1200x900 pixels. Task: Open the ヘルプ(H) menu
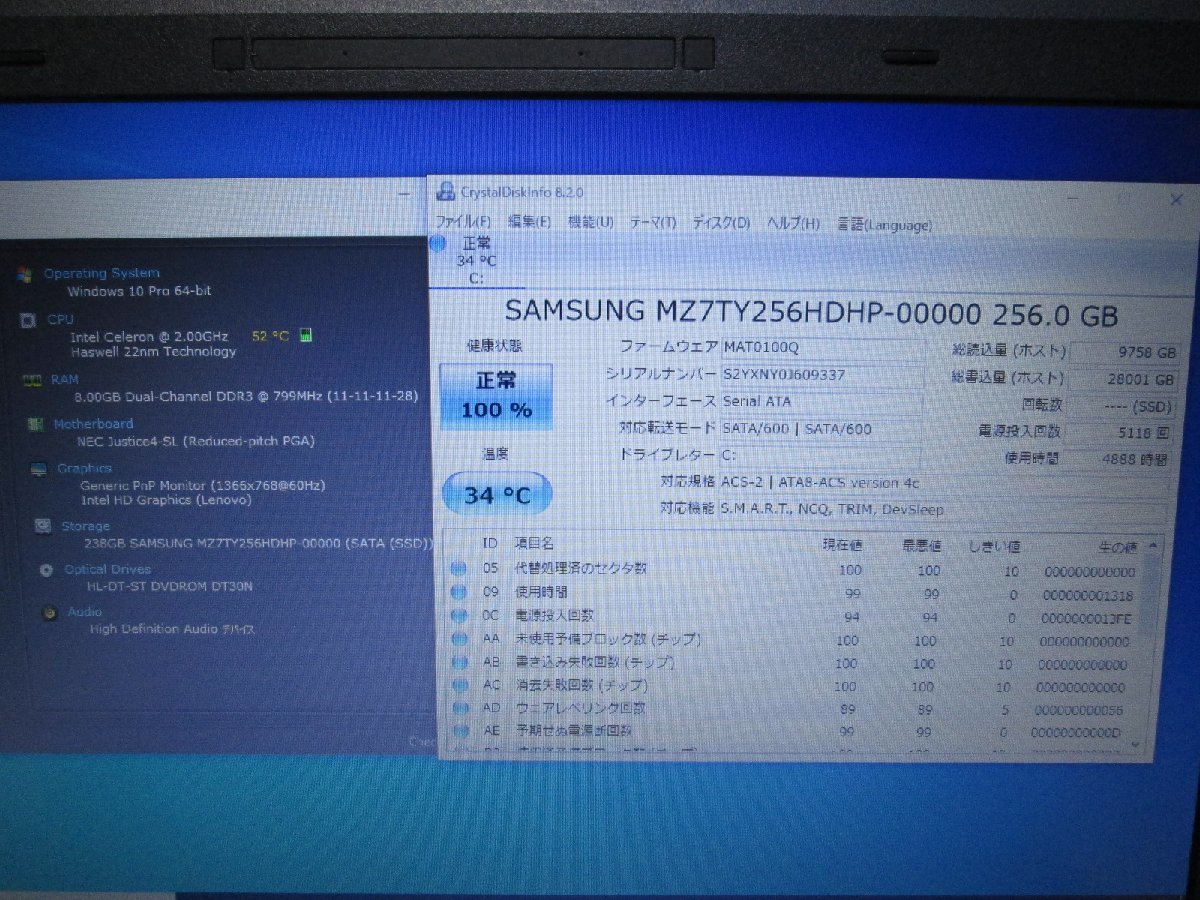coord(794,224)
